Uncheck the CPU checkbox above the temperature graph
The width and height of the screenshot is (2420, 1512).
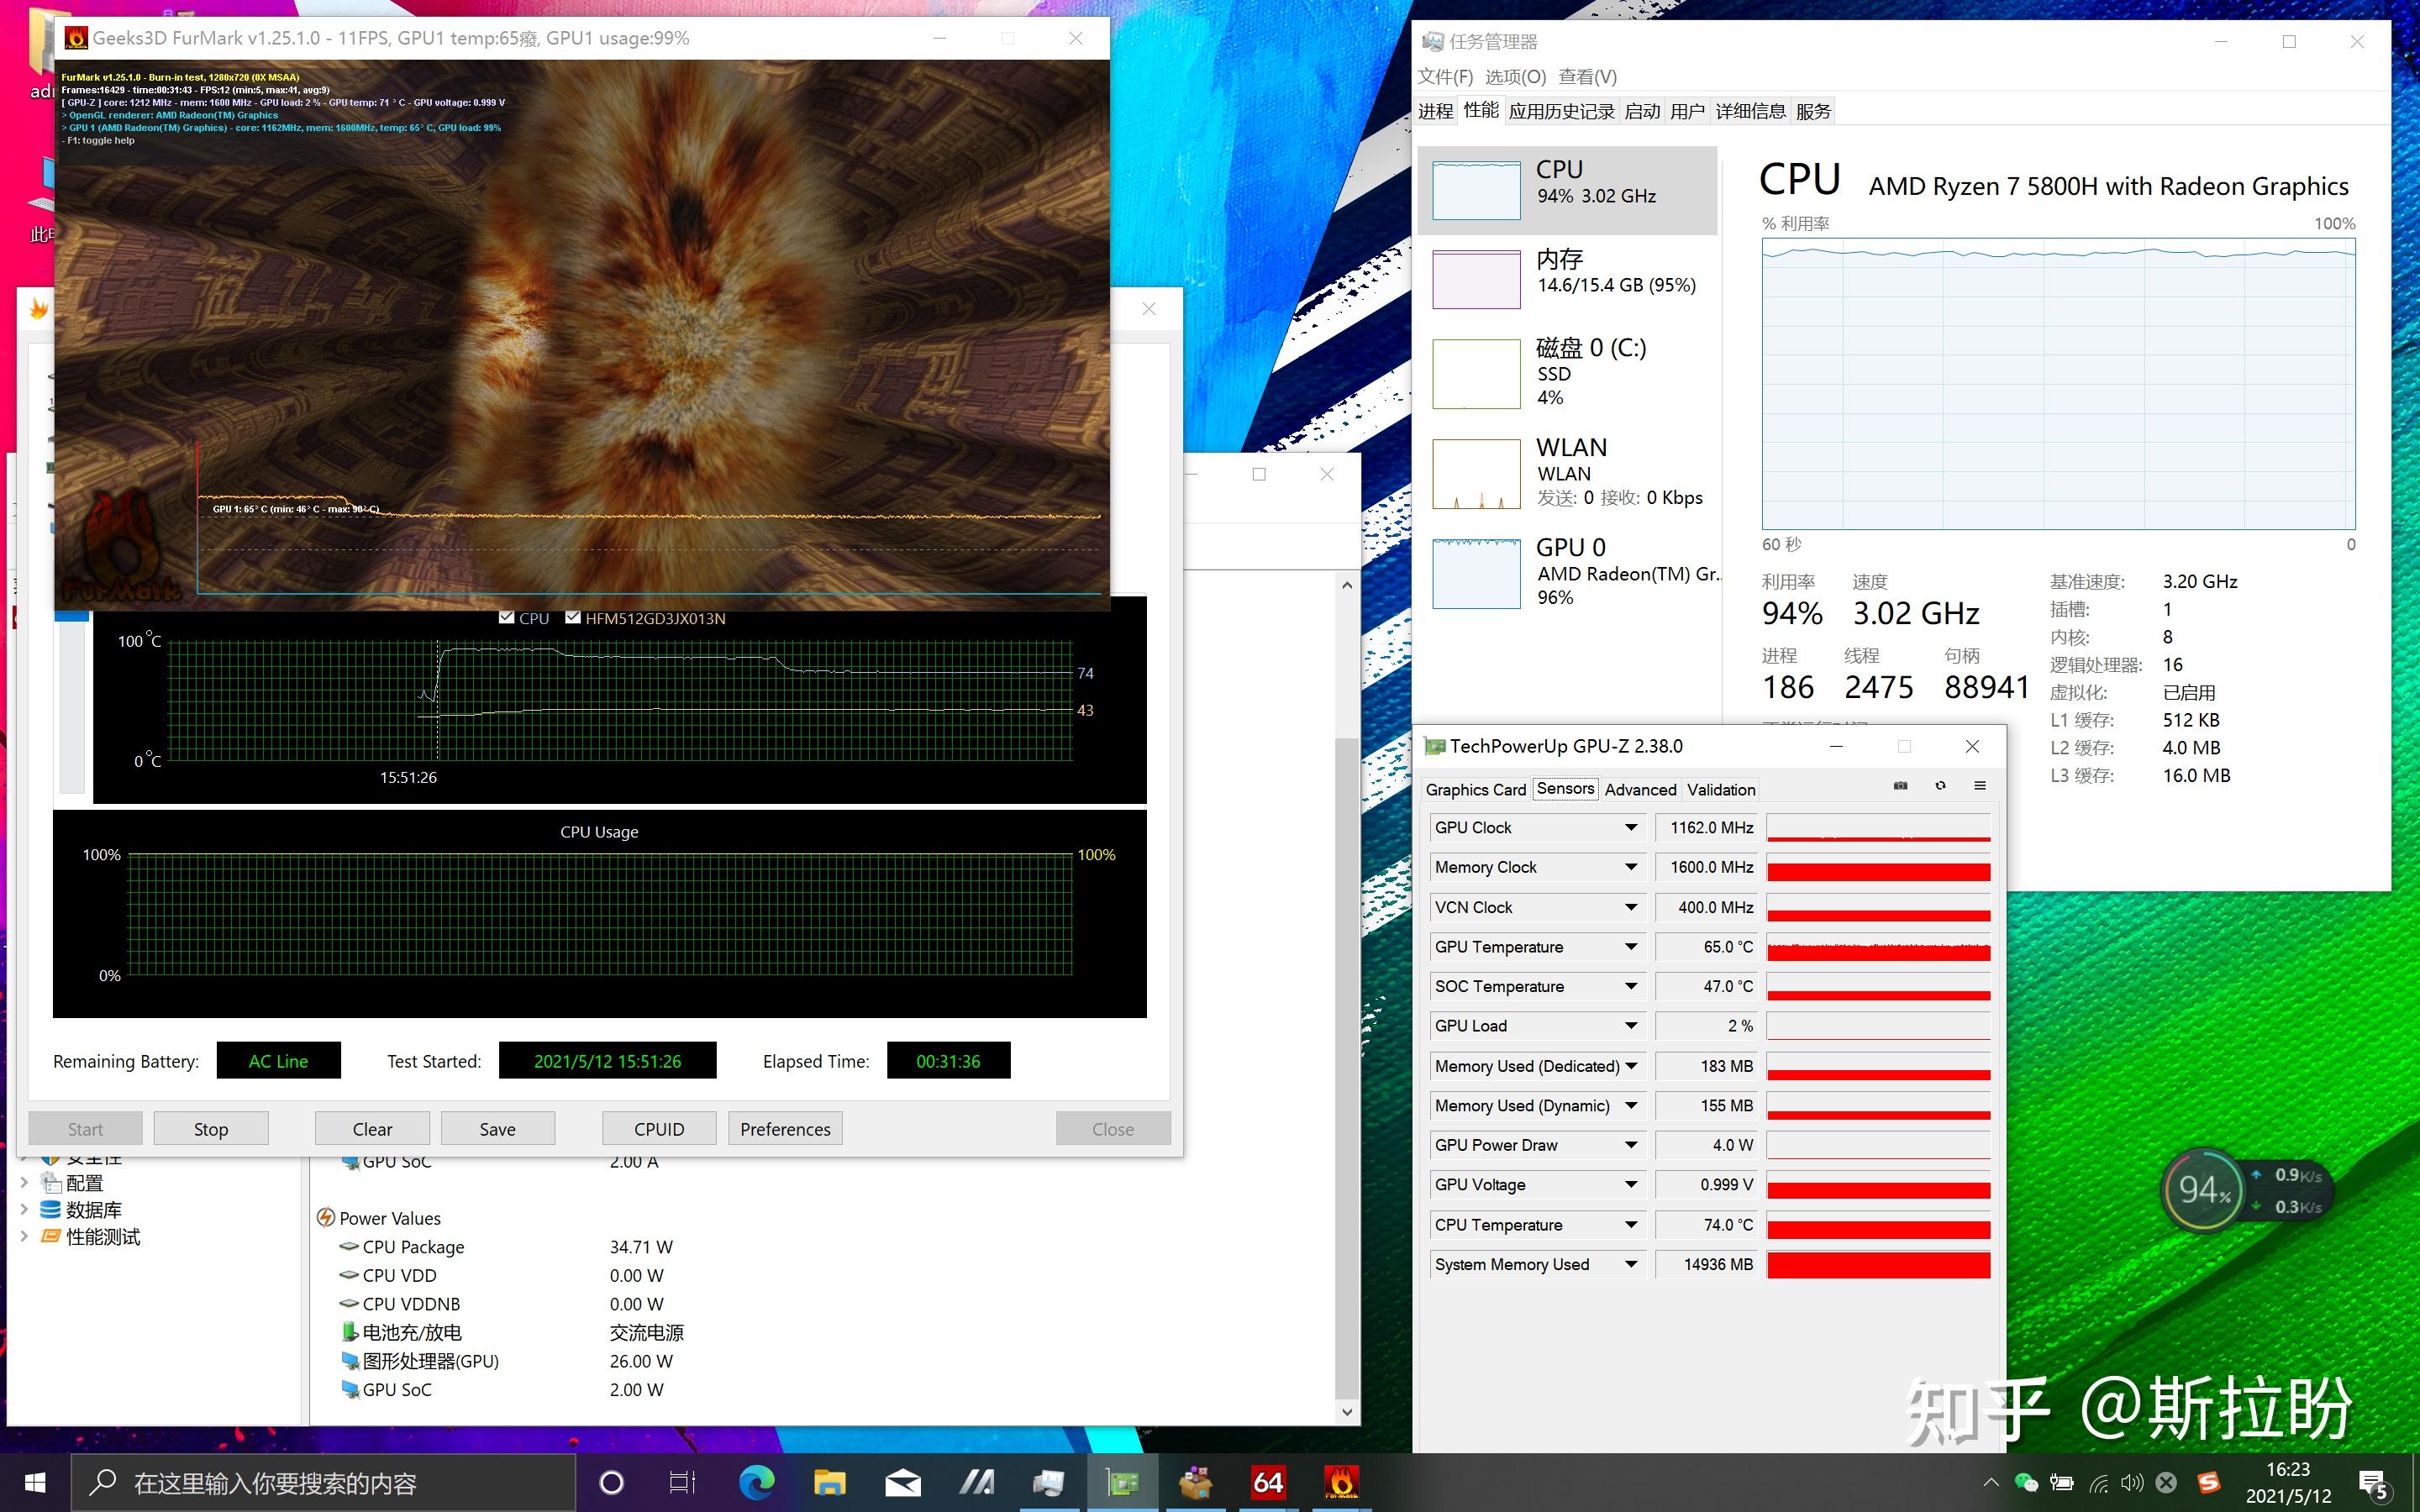click(507, 618)
